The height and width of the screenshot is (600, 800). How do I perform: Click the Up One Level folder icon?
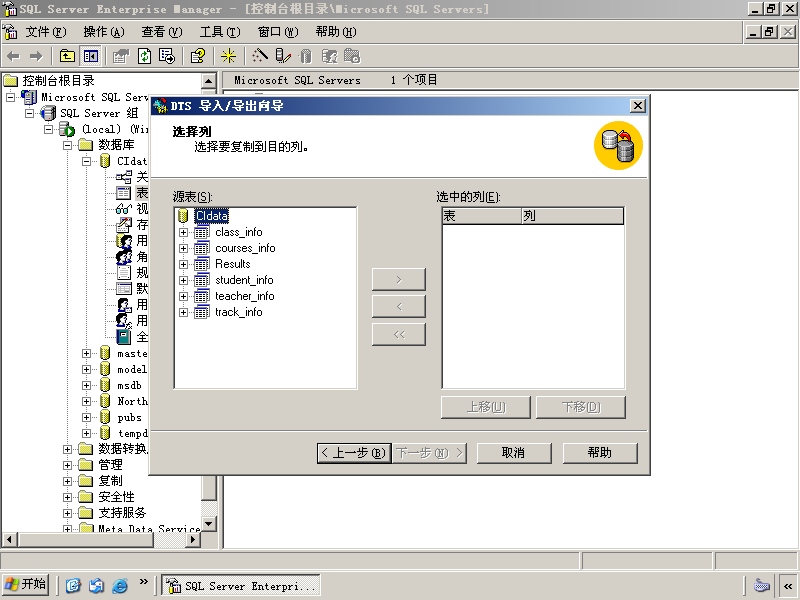[67, 56]
